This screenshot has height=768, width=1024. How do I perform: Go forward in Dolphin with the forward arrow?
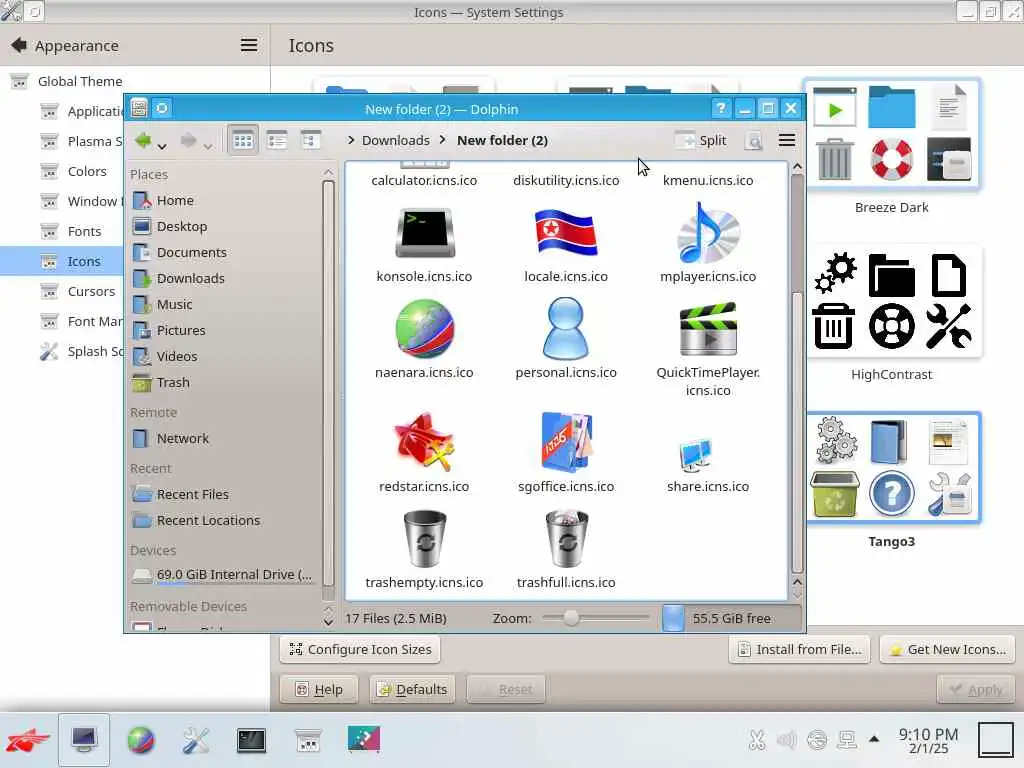click(x=188, y=140)
